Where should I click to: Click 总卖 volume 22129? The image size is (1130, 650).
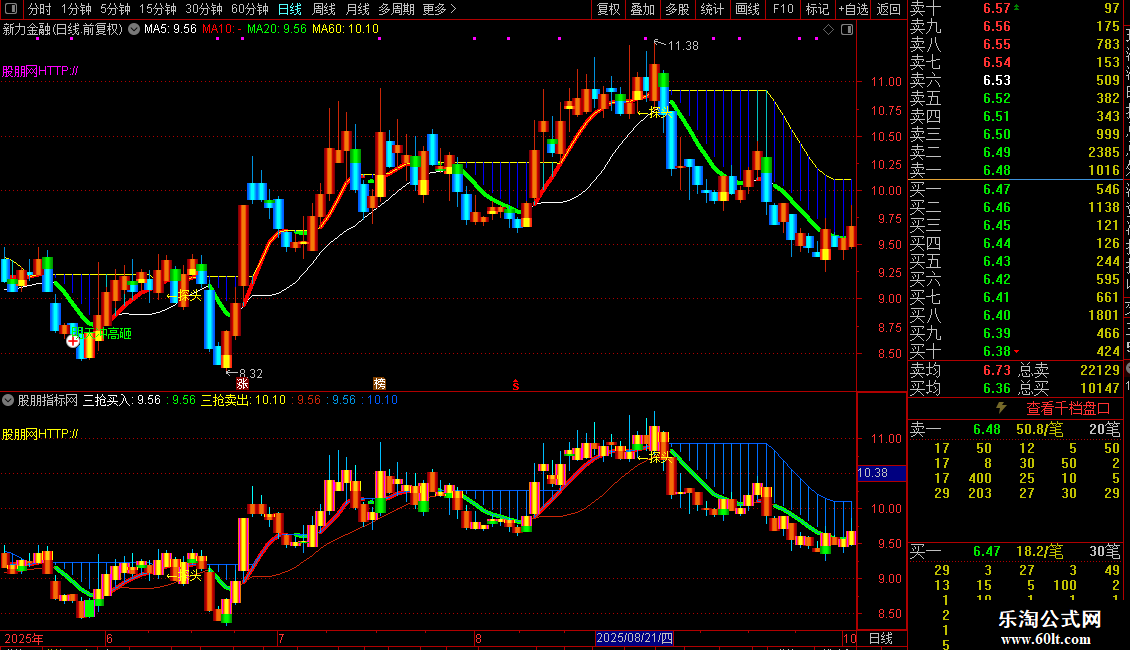tap(1100, 370)
